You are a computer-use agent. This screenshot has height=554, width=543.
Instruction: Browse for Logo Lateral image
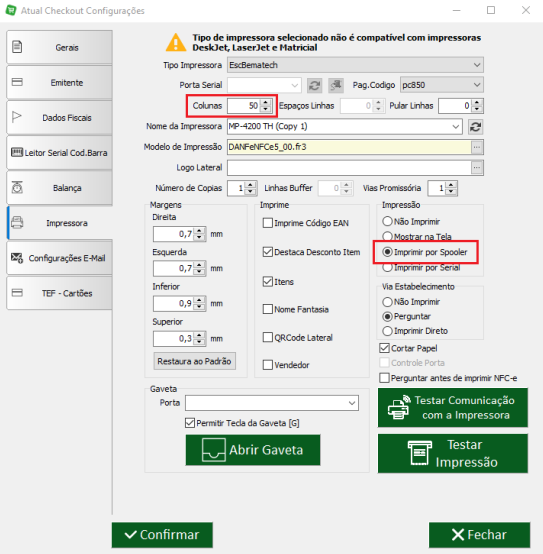pos(477,168)
